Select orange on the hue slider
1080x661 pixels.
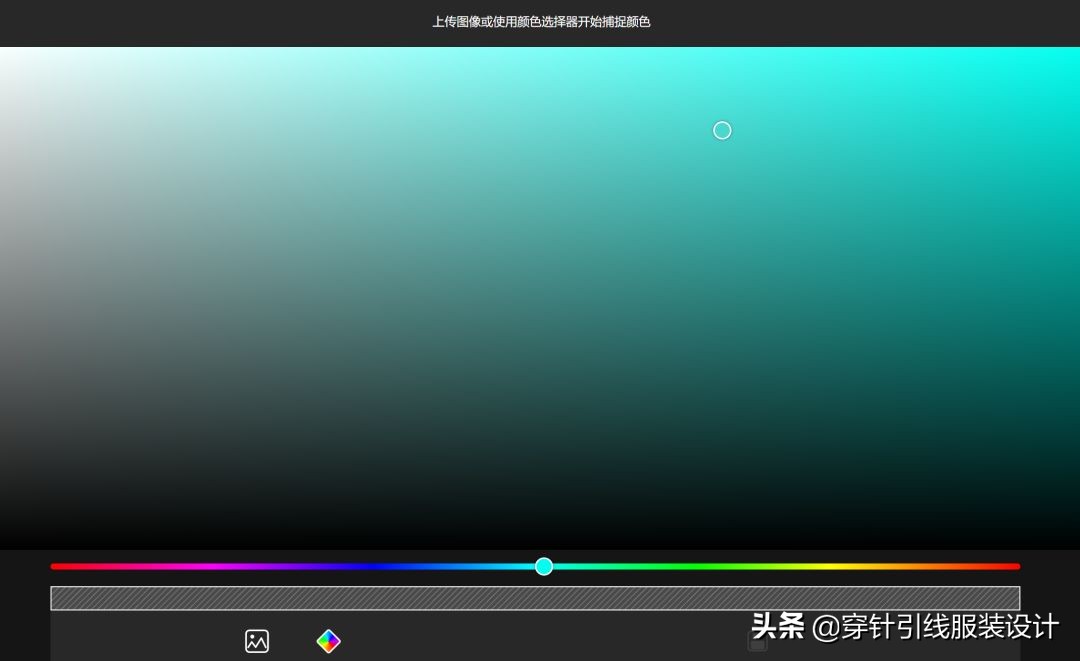click(x=920, y=566)
